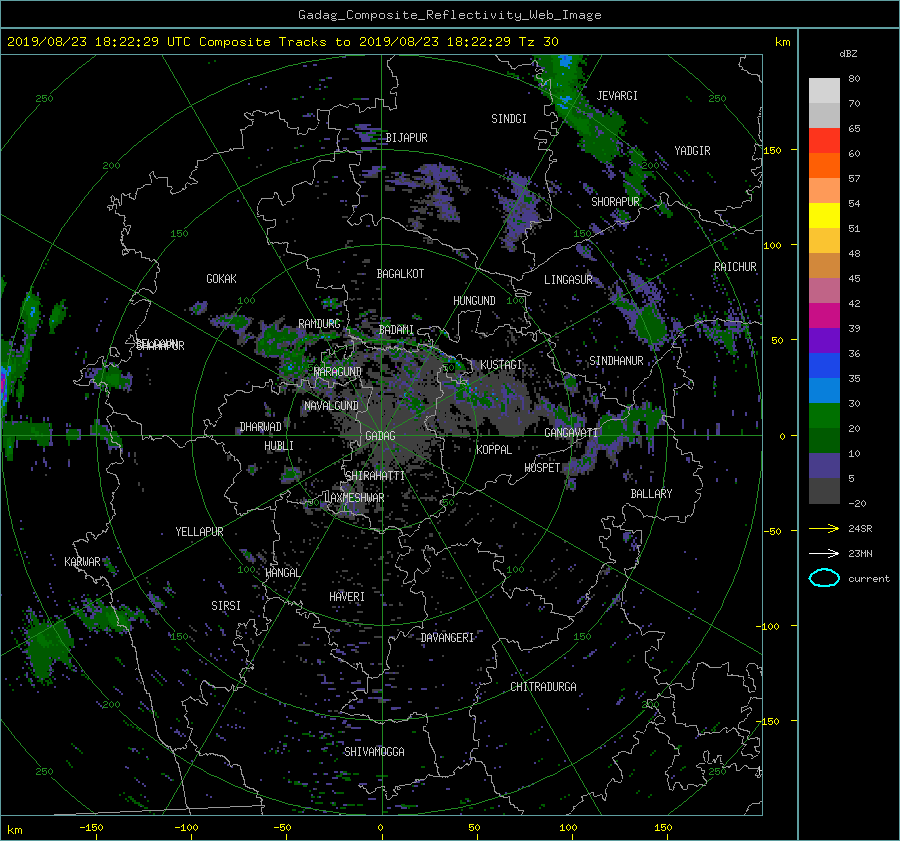Click the DHARWAD city label
The height and width of the screenshot is (841, 900).
pos(261,427)
